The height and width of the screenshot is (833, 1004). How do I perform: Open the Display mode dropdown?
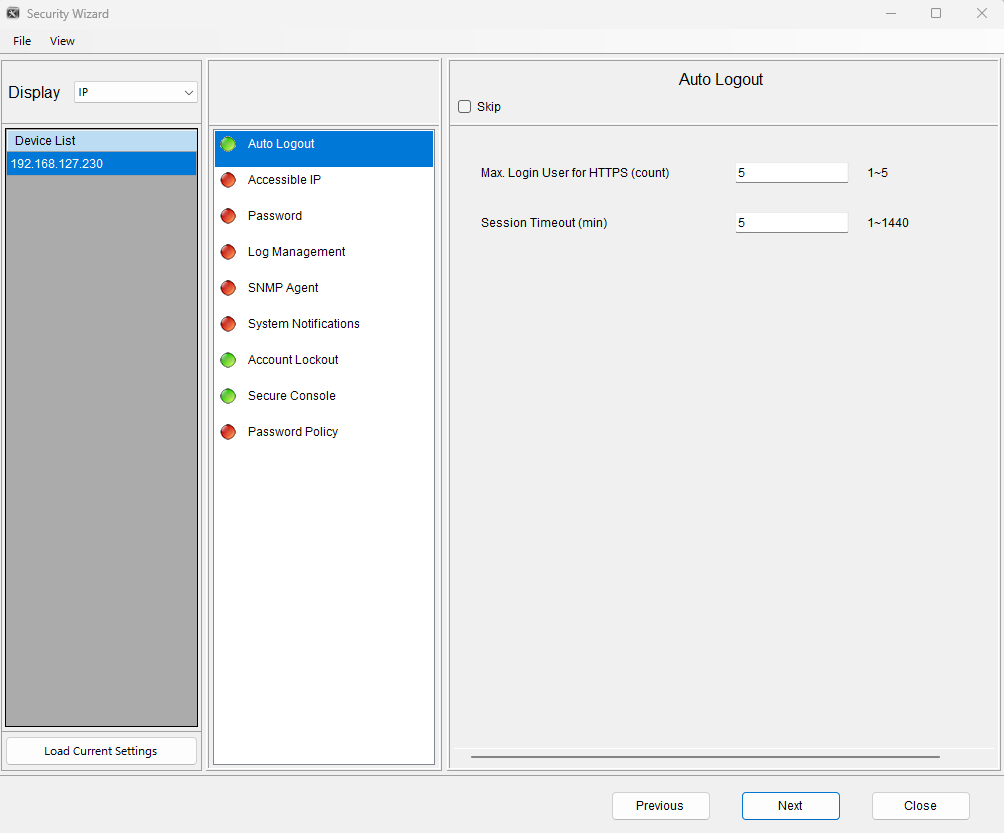(x=136, y=92)
